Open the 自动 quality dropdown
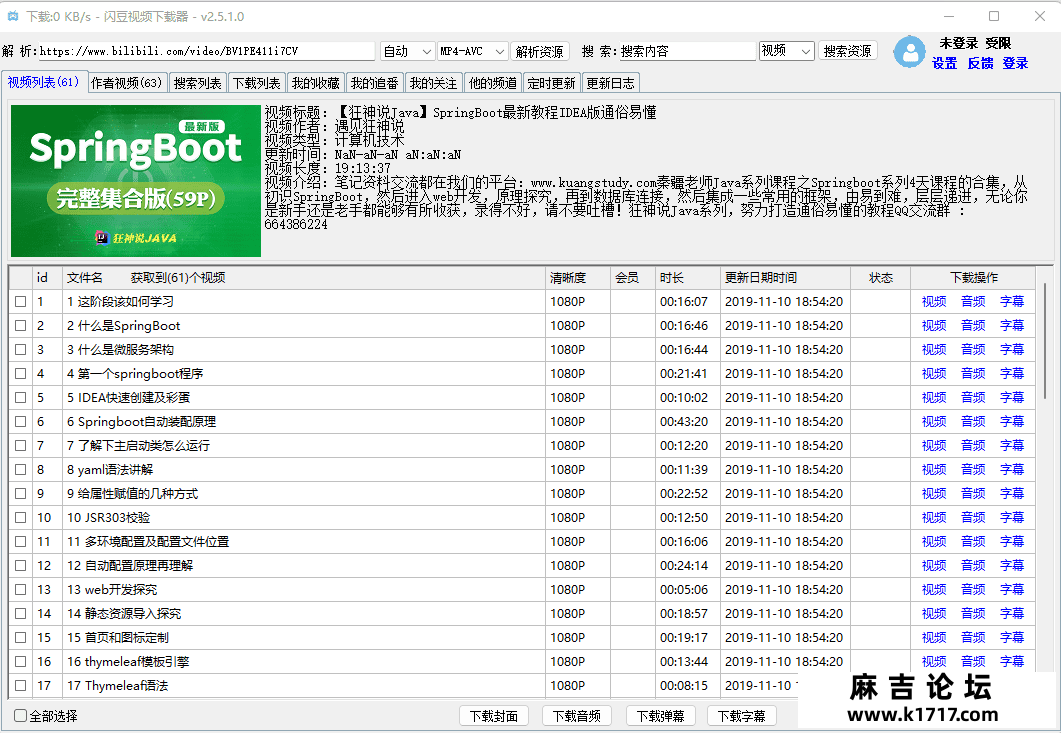This screenshot has height=733, width=1061. click(407, 51)
